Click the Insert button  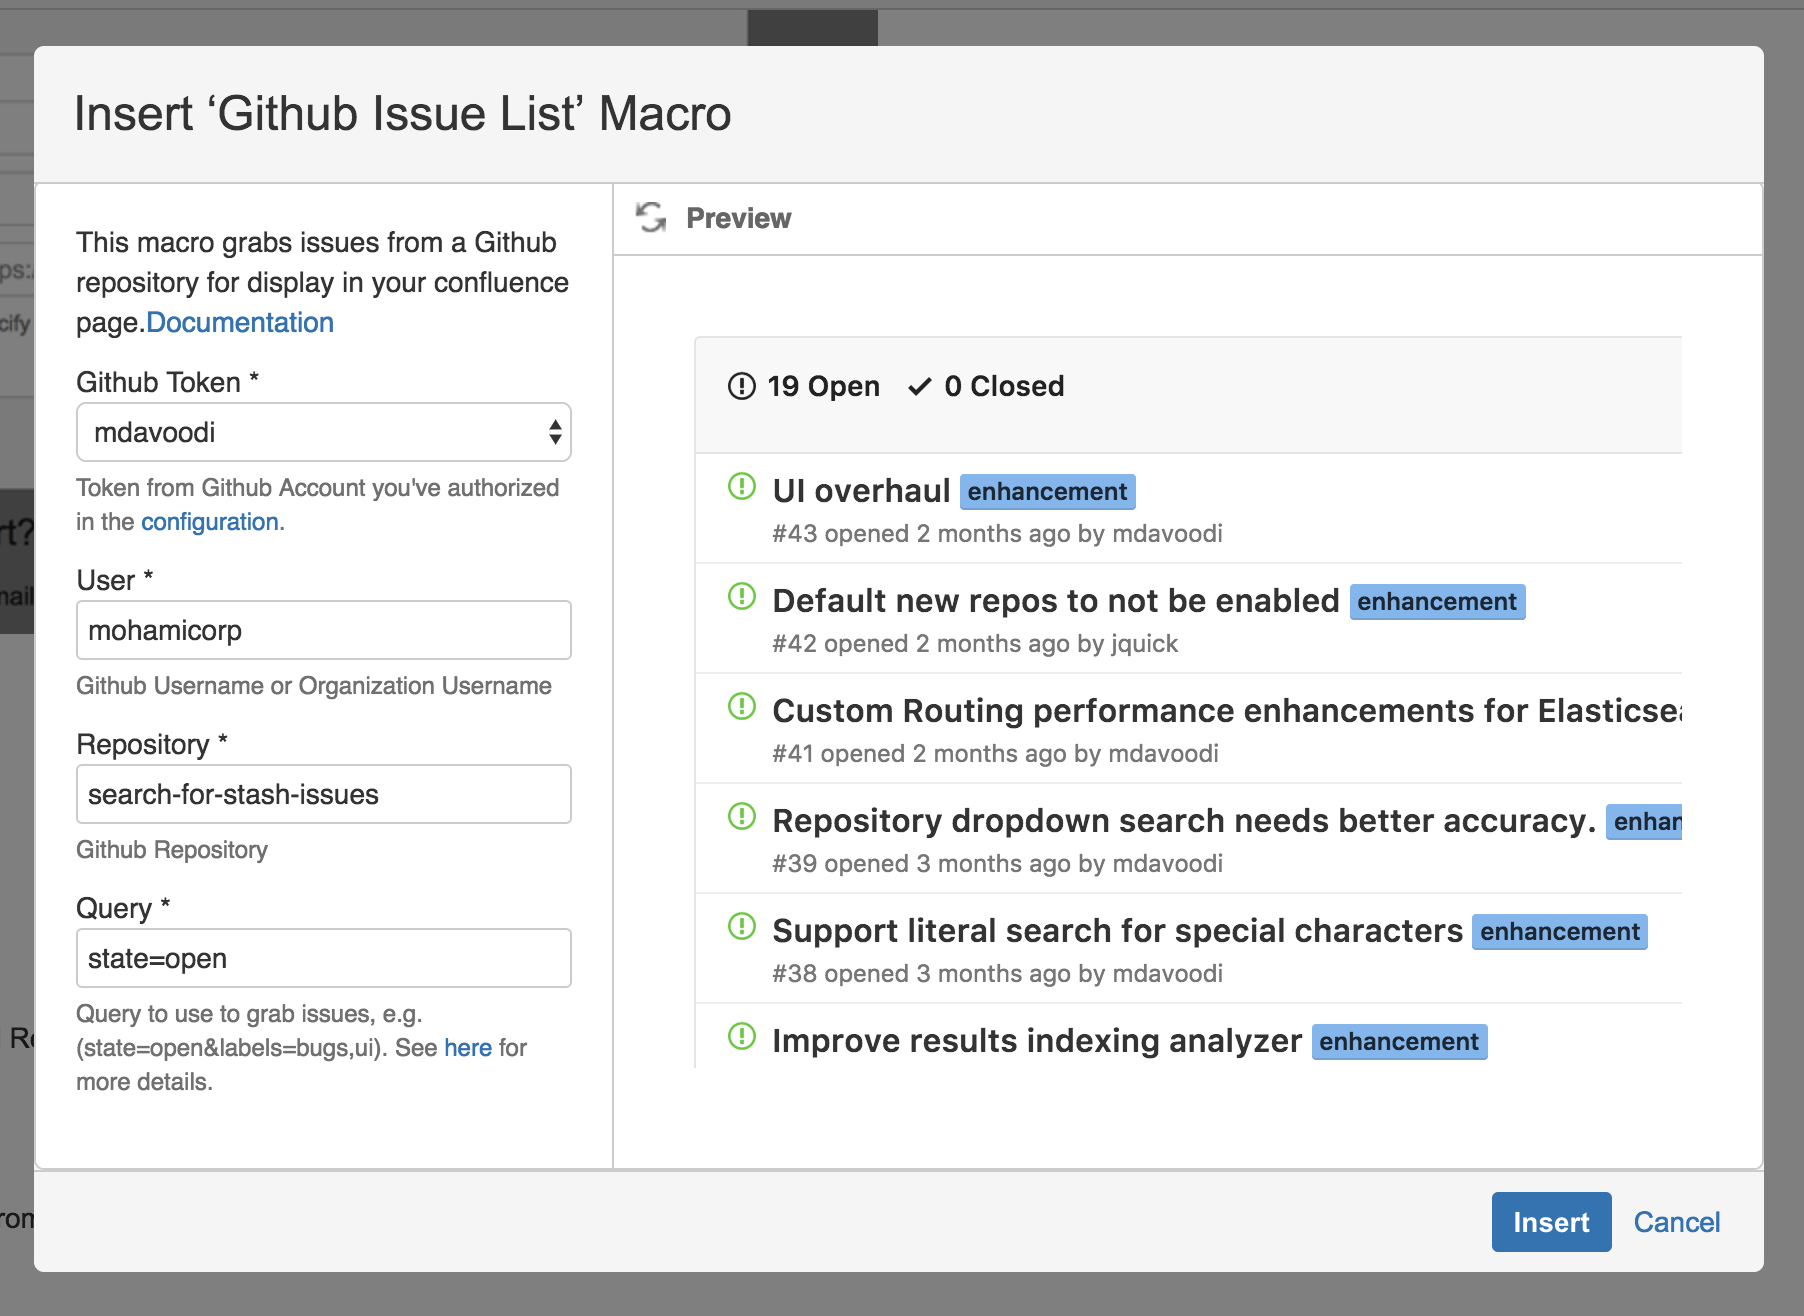1551,1222
